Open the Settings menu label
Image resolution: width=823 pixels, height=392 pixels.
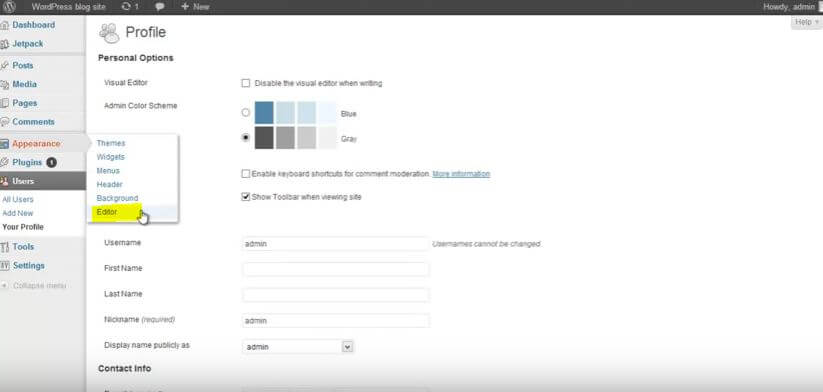coord(29,266)
